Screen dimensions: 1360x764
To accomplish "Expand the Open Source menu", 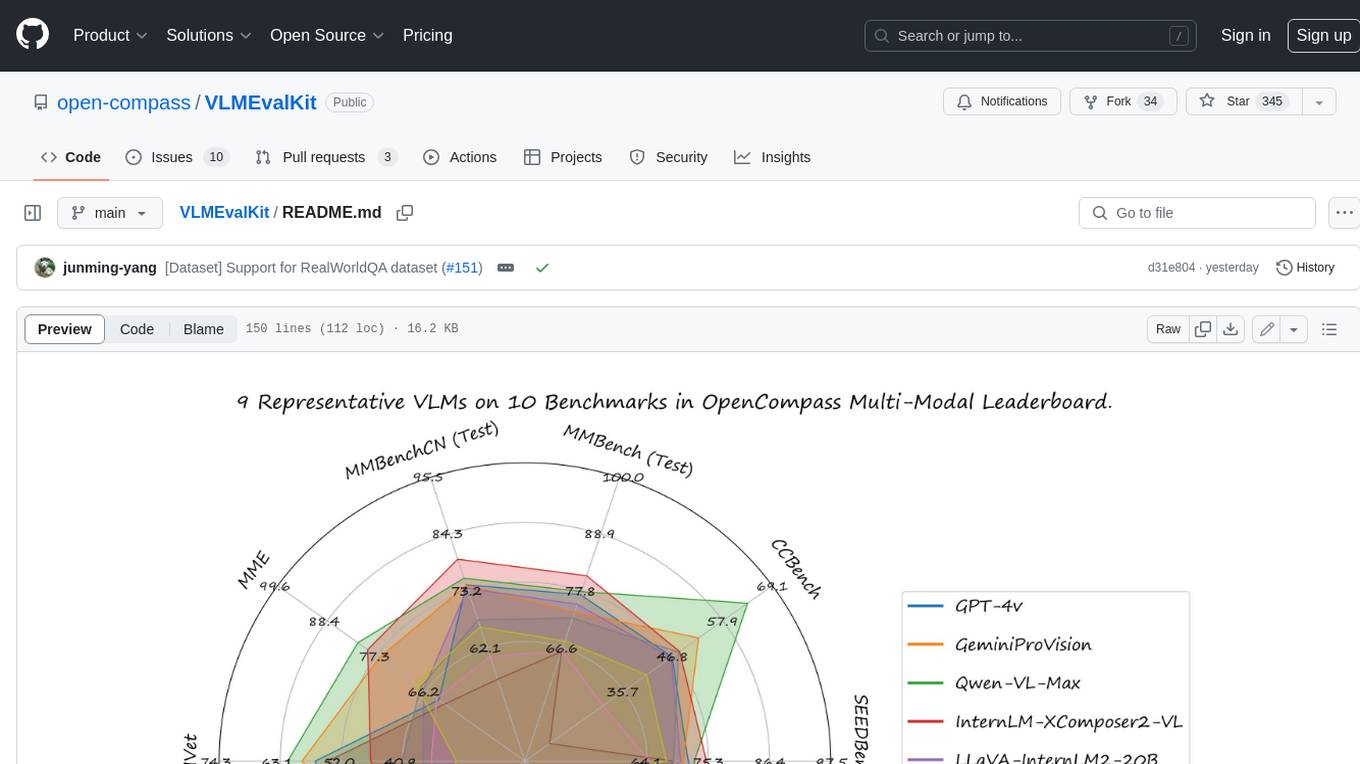I will click(x=327, y=35).
